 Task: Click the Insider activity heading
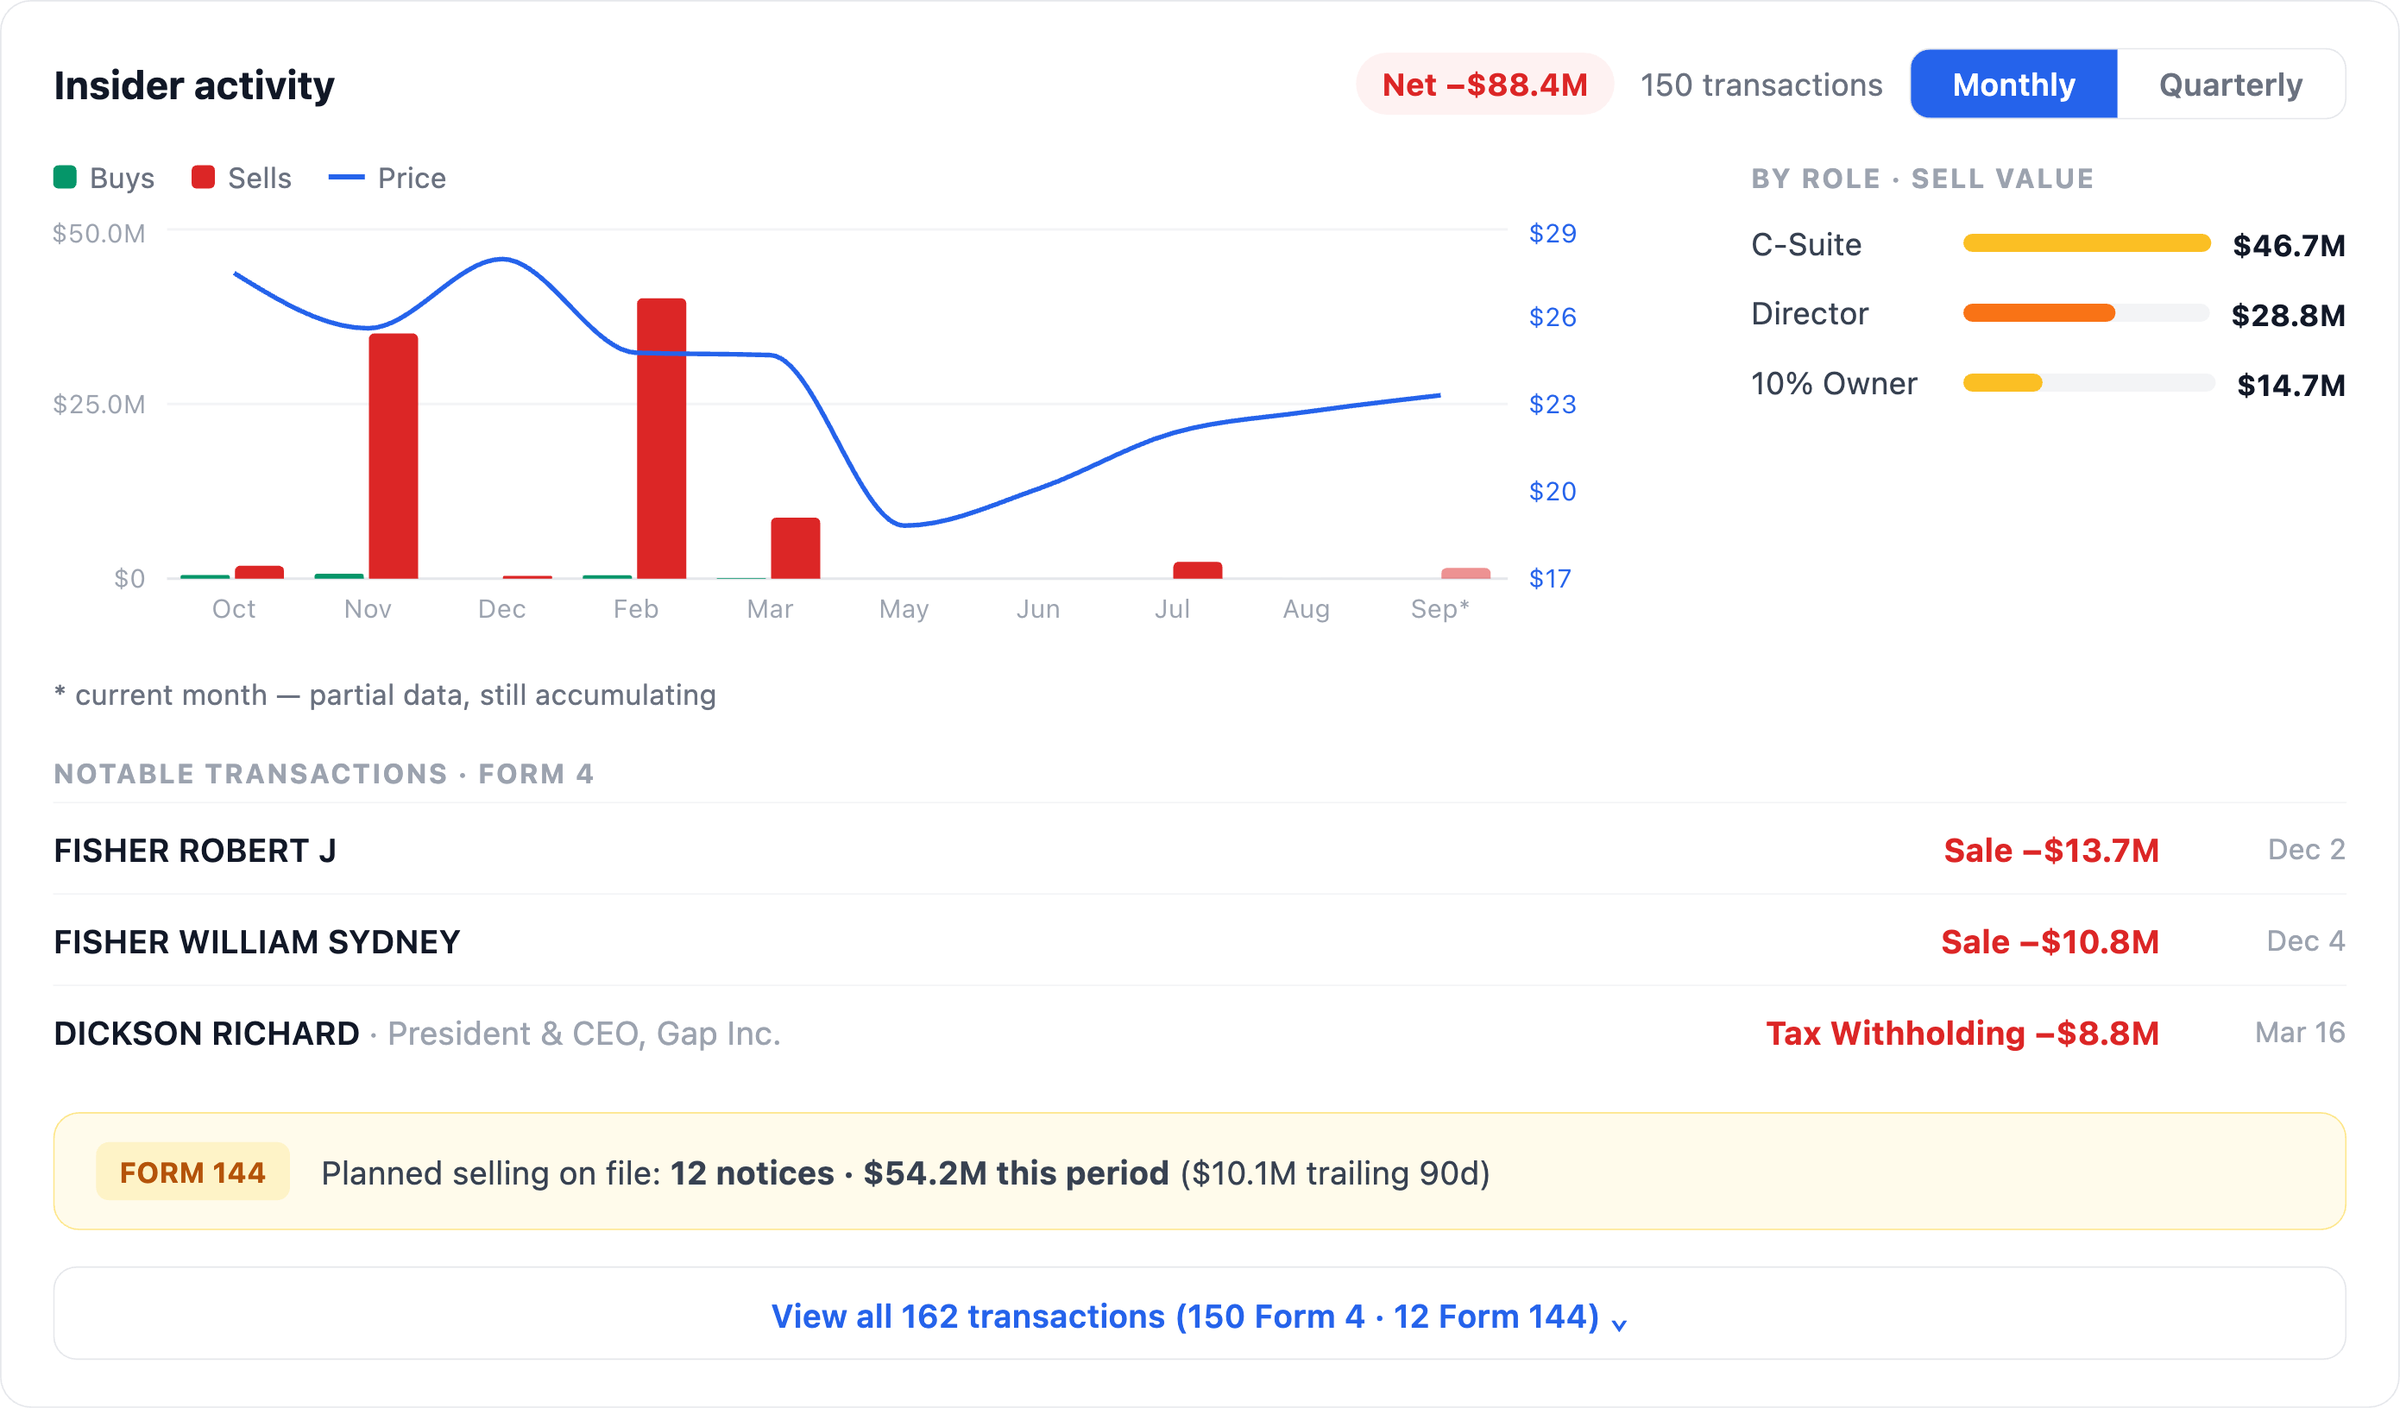[x=194, y=85]
